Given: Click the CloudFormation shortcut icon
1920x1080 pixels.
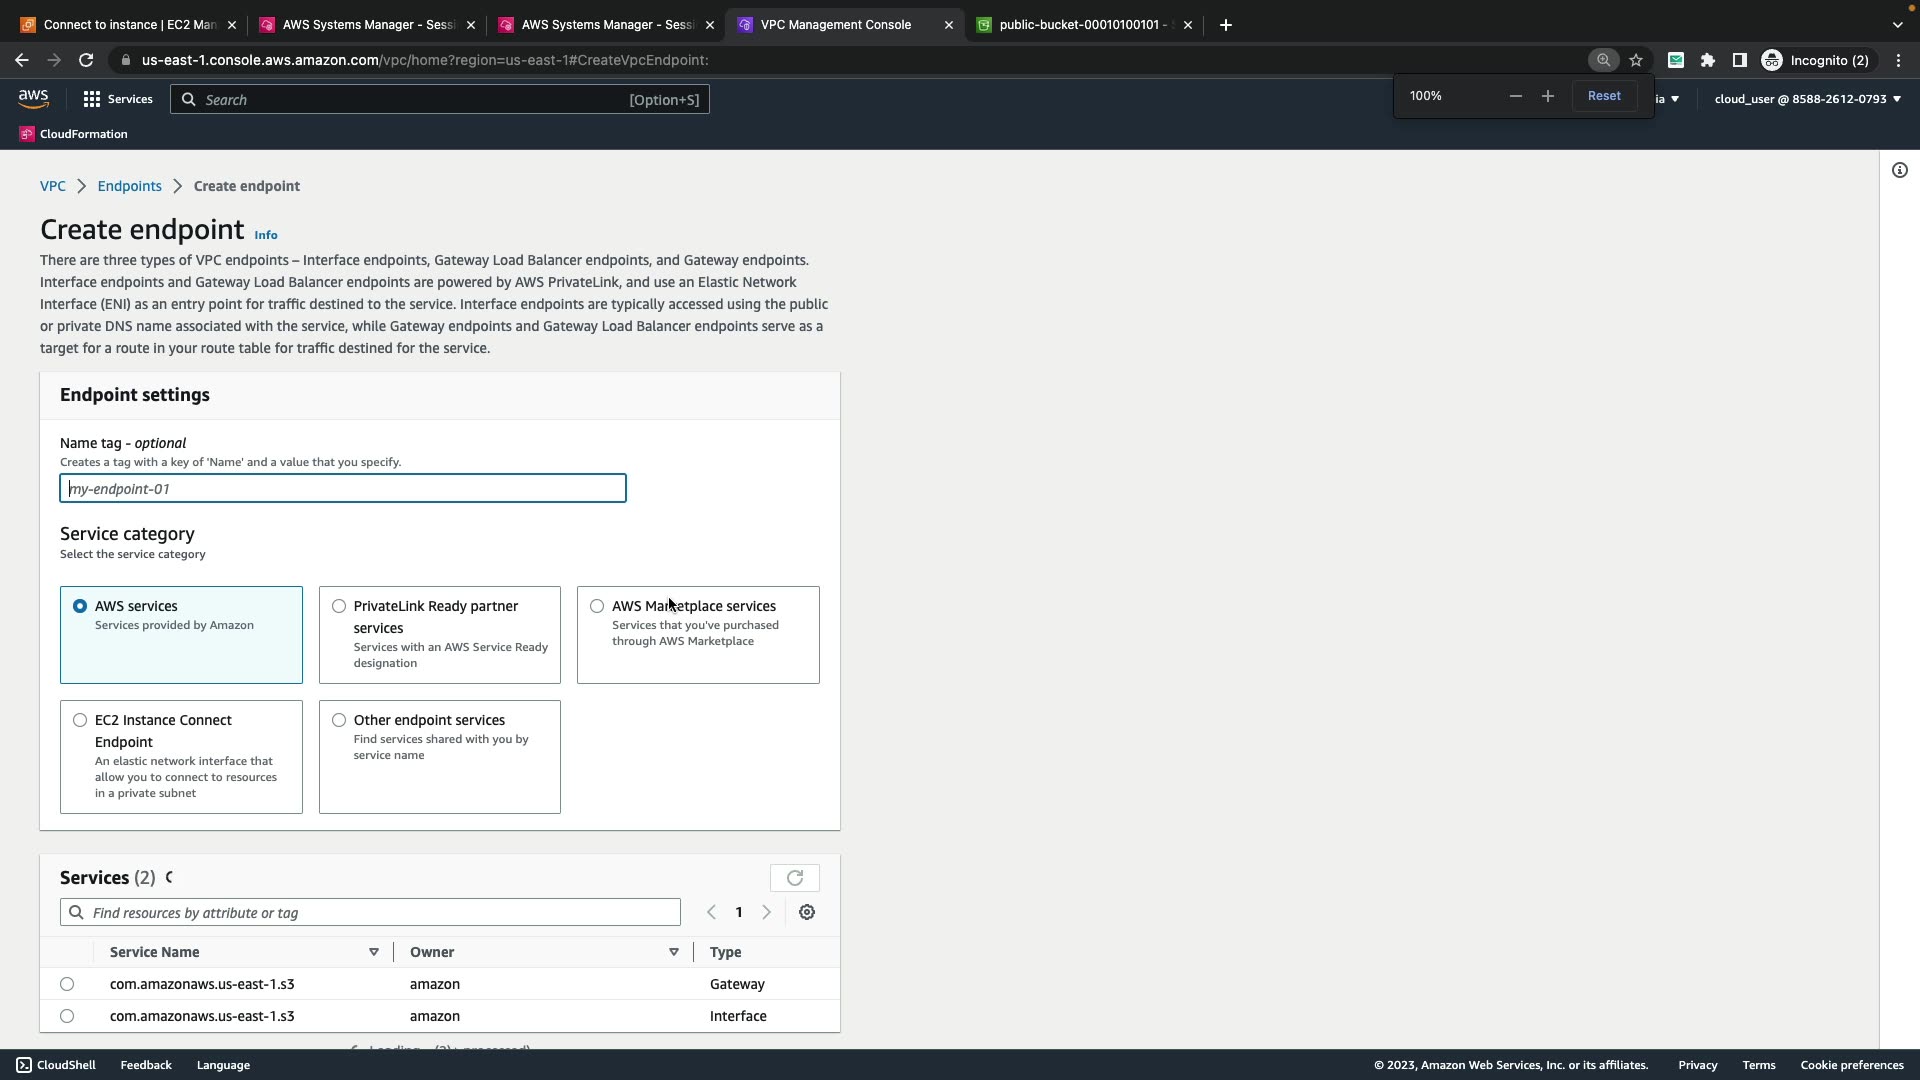Looking at the screenshot, I should (27, 134).
